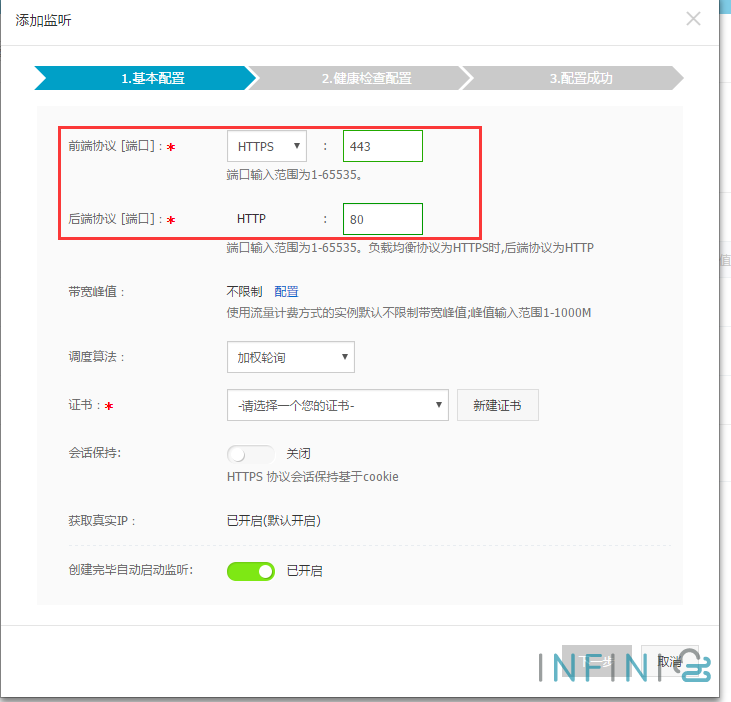This screenshot has height=702, width=731.
Task: Disable the 创建完毕自动启动监听 toggle
Action: coord(251,571)
